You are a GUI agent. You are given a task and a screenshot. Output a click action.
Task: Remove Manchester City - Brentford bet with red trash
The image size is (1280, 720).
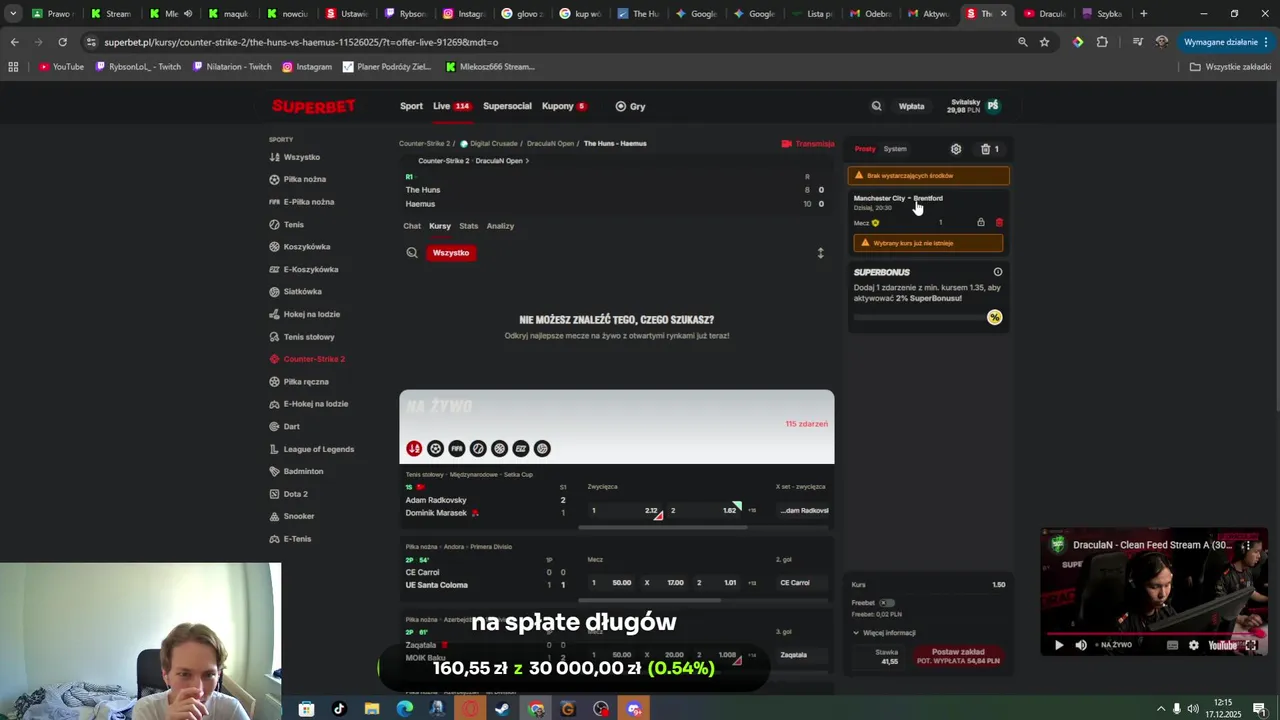coord(999,223)
